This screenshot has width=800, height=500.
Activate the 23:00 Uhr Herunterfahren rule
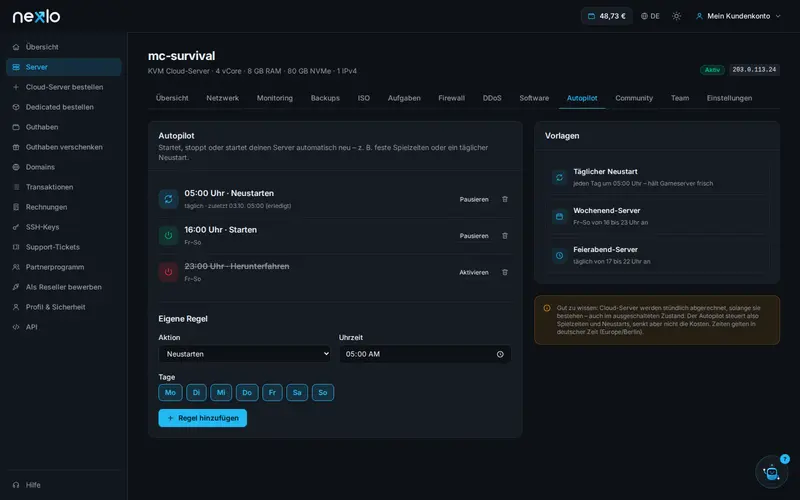point(474,272)
